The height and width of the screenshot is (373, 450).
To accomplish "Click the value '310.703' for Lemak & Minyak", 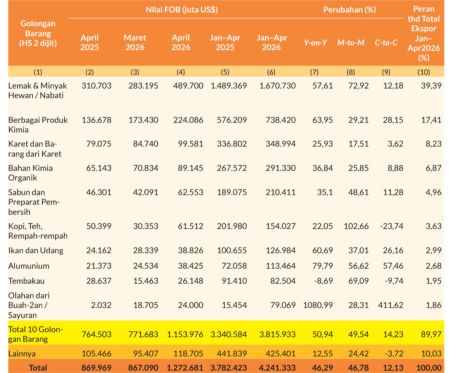I will [x=96, y=86].
